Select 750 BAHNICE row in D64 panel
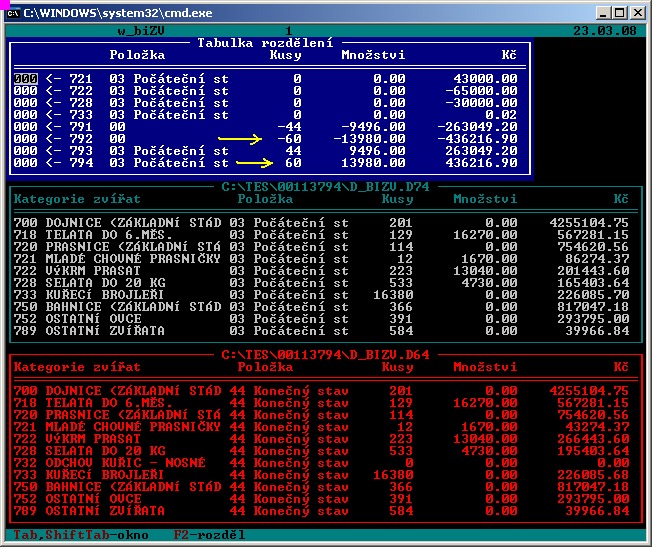The width and height of the screenshot is (652, 547). [321, 488]
